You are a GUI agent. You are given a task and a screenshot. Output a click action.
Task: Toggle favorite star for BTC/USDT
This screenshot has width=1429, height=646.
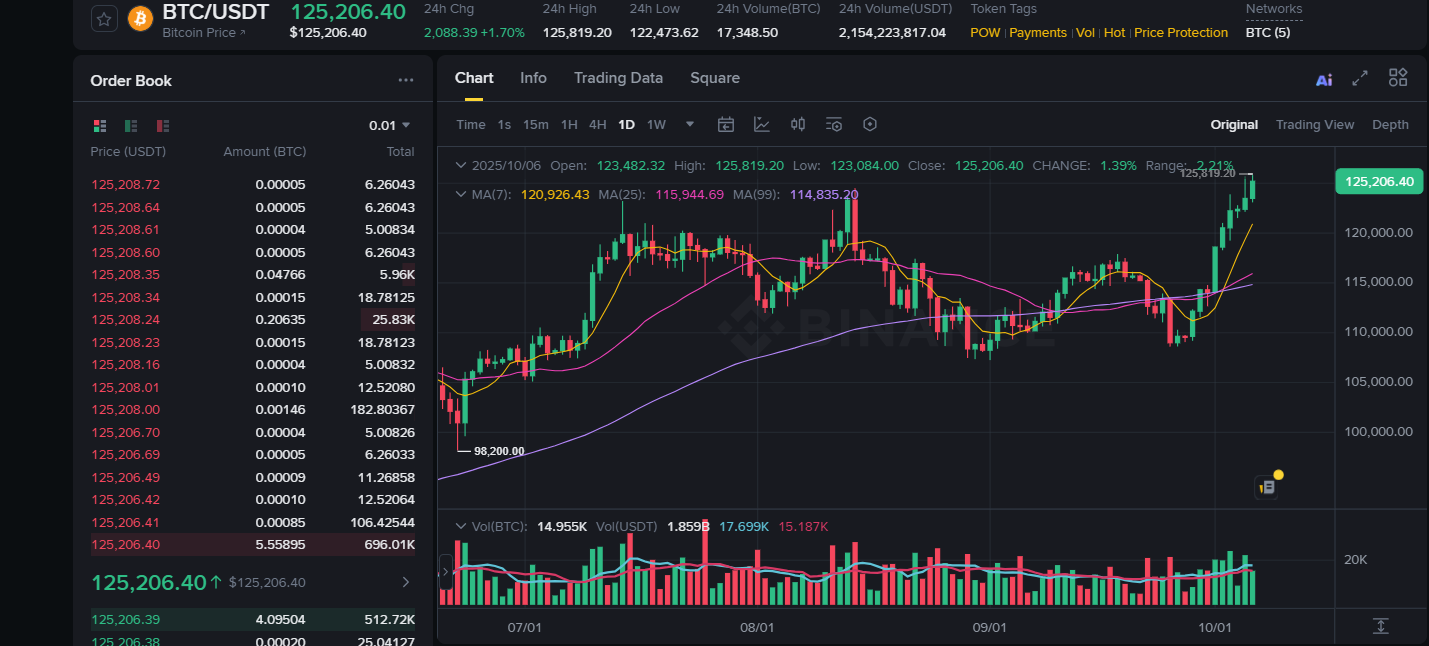[x=104, y=18]
